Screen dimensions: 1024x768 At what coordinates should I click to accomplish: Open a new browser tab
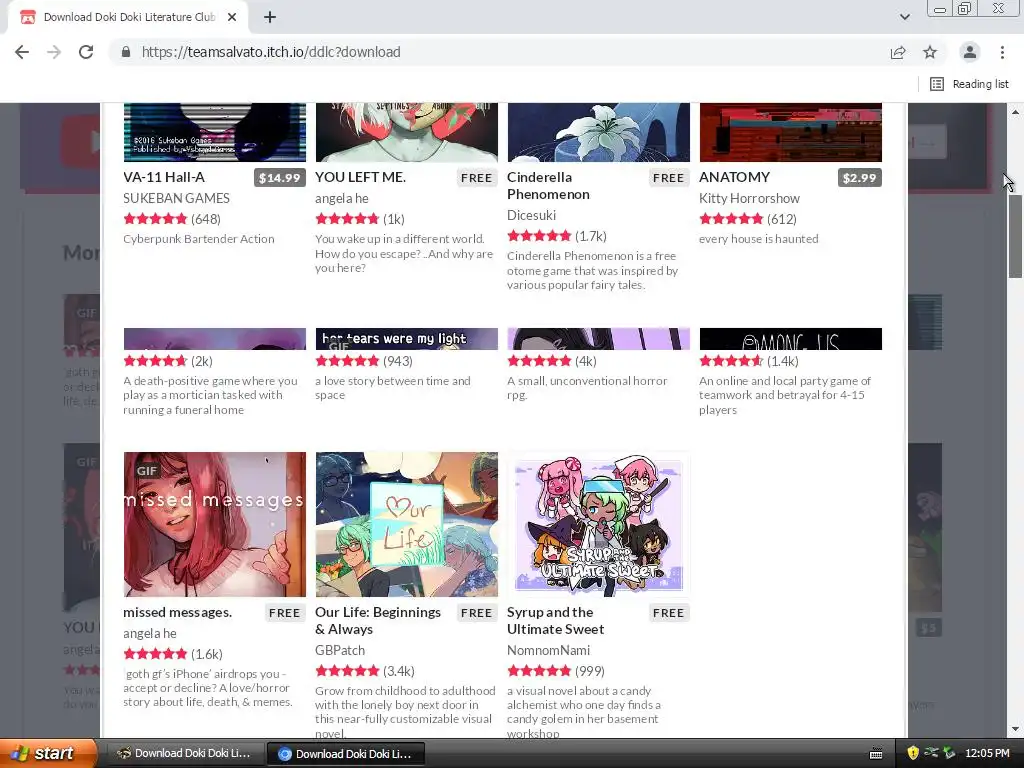tap(270, 17)
